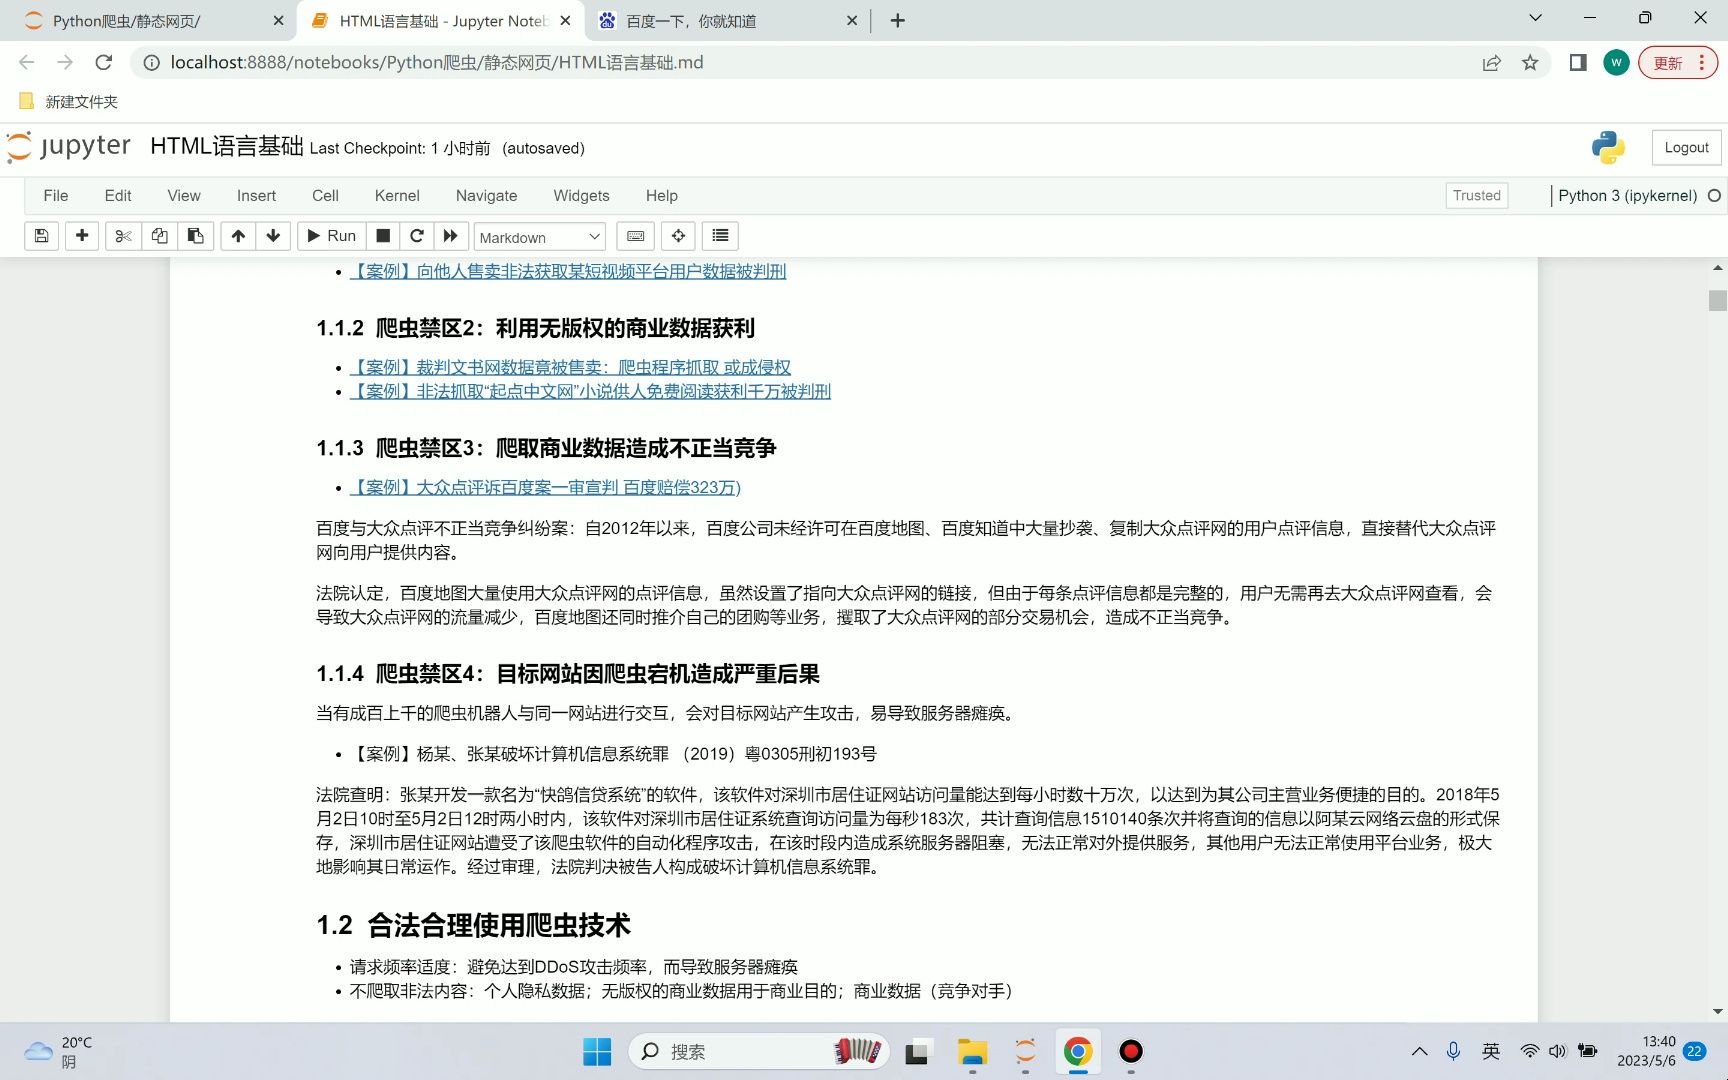
Task: Switch input method 英 indicator
Action: pyautogui.click(x=1491, y=1052)
